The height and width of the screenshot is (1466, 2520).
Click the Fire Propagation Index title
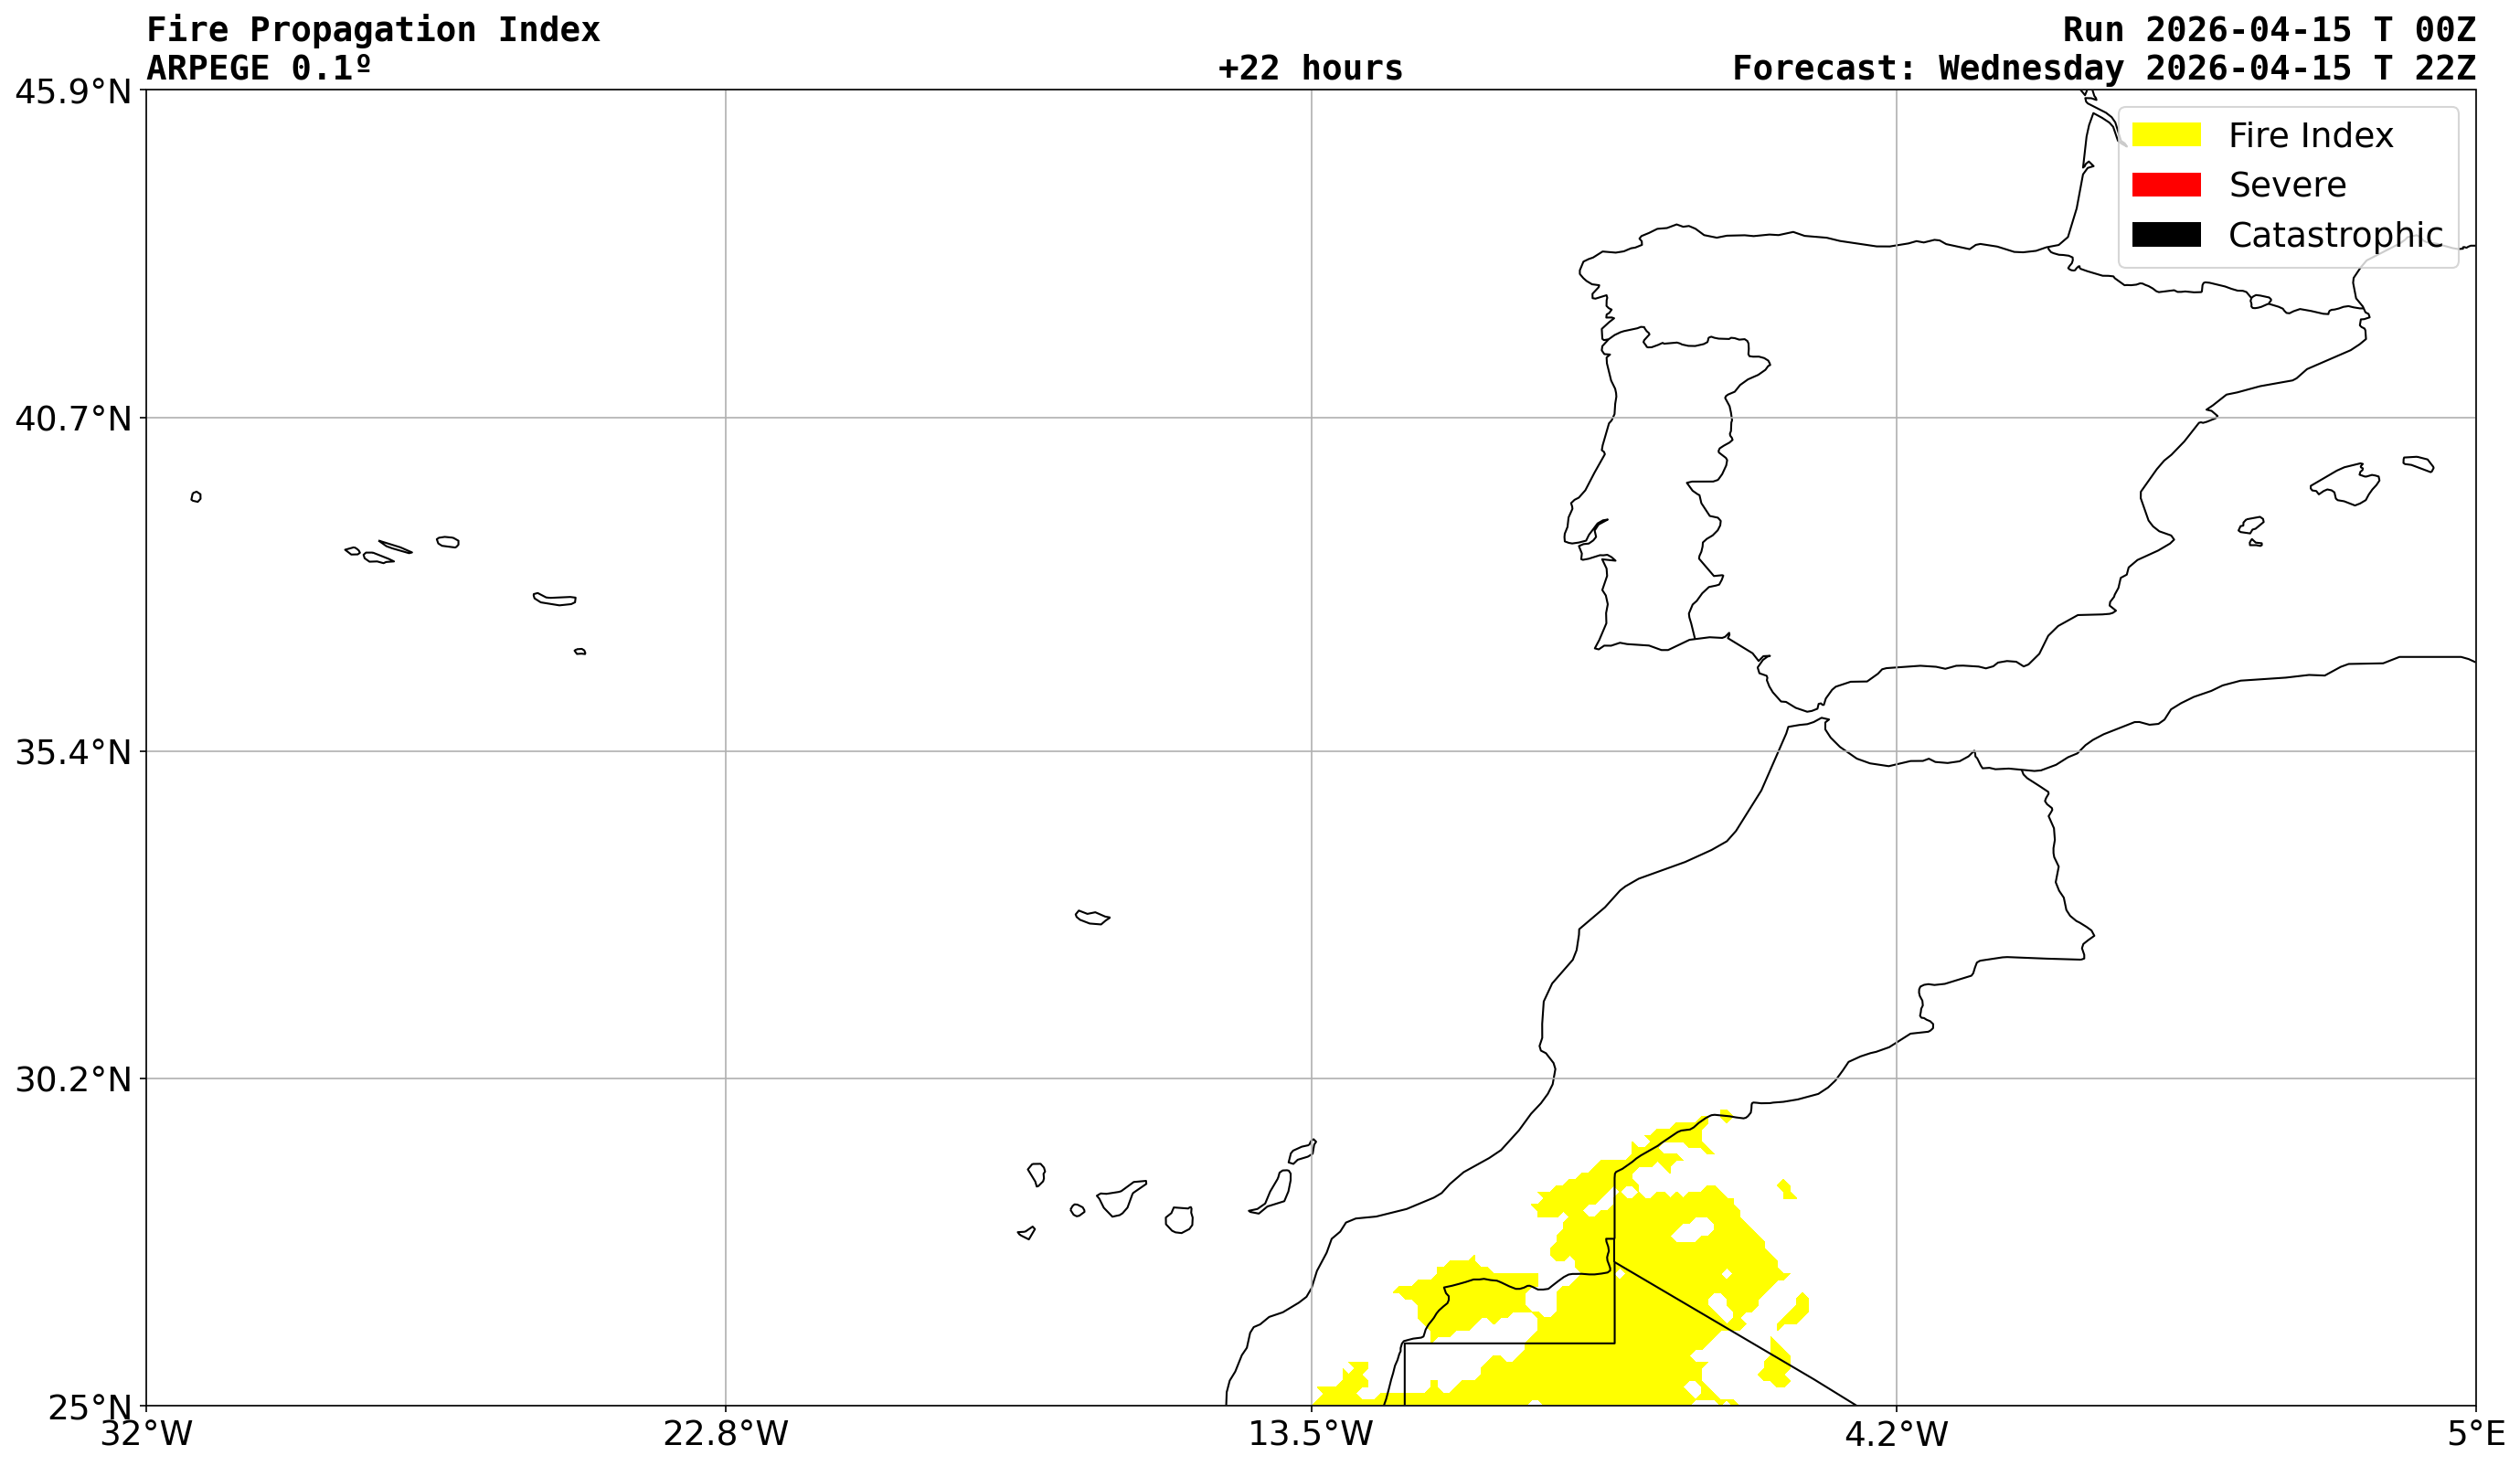click(x=373, y=30)
